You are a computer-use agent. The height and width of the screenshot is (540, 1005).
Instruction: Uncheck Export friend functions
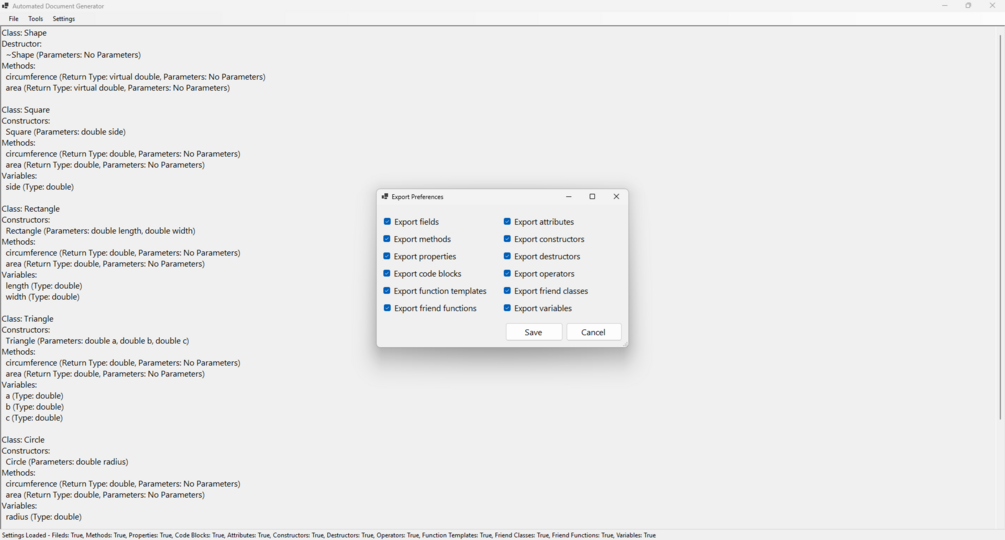tap(387, 308)
